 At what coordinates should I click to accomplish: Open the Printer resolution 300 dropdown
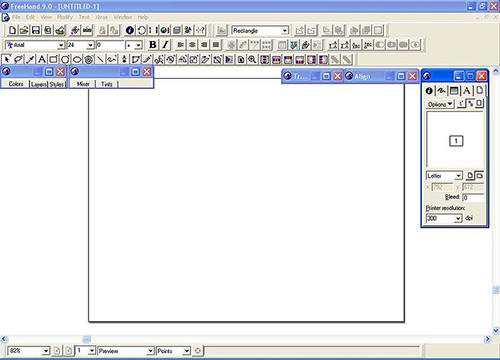point(458,218)
